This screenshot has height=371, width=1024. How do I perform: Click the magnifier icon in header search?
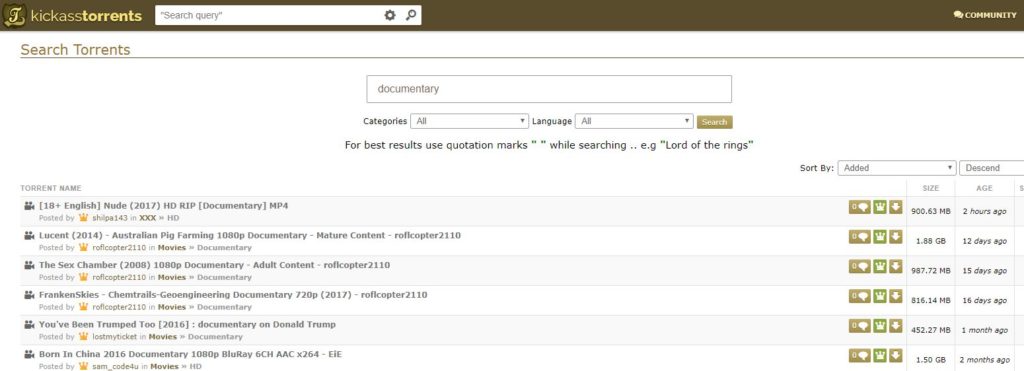point(411,15)
